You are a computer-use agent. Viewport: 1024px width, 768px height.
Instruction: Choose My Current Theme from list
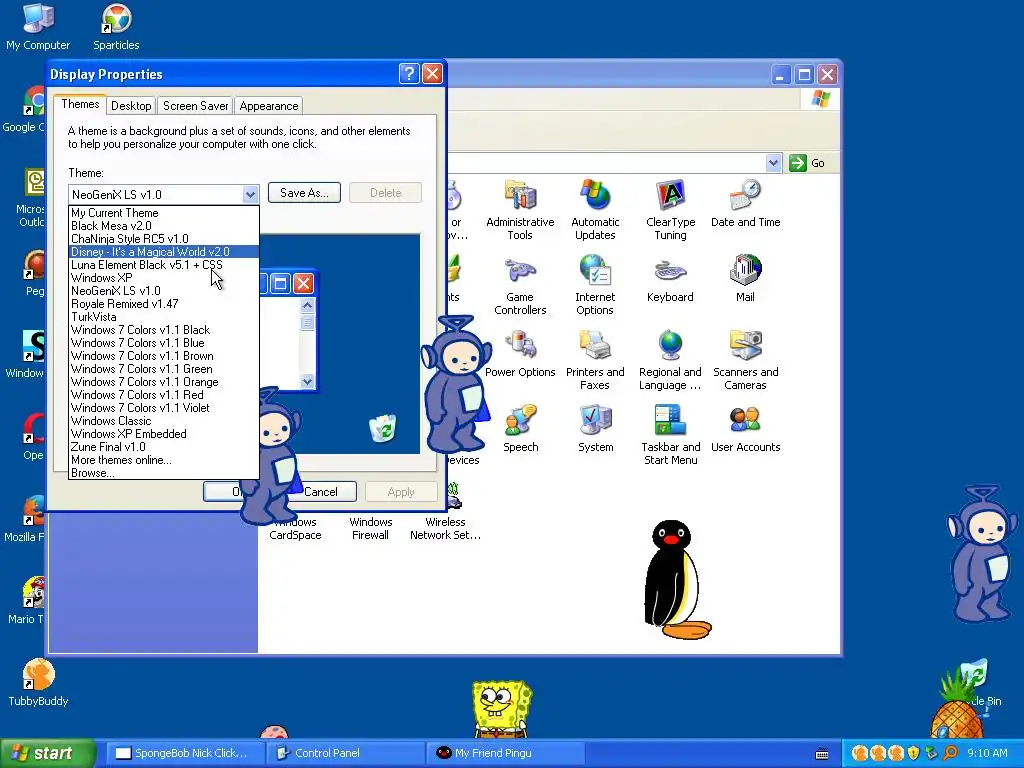tap(163, 213)
